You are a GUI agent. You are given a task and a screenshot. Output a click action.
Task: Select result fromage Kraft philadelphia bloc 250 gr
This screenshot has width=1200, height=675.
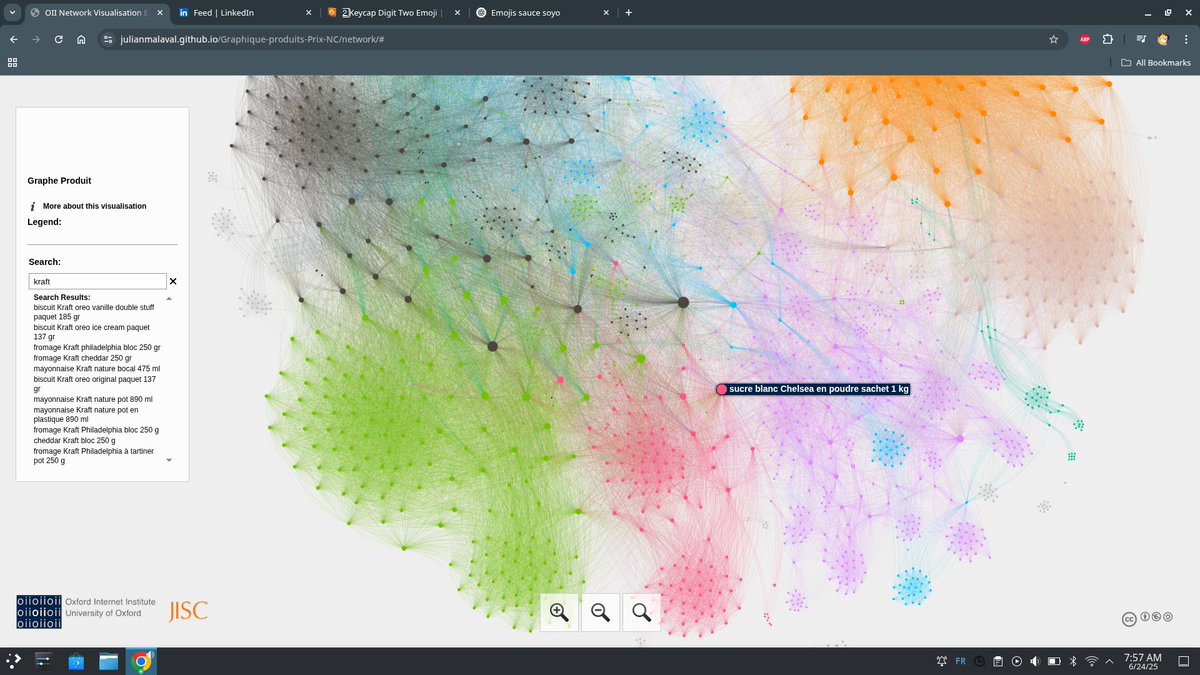(96, 347)
